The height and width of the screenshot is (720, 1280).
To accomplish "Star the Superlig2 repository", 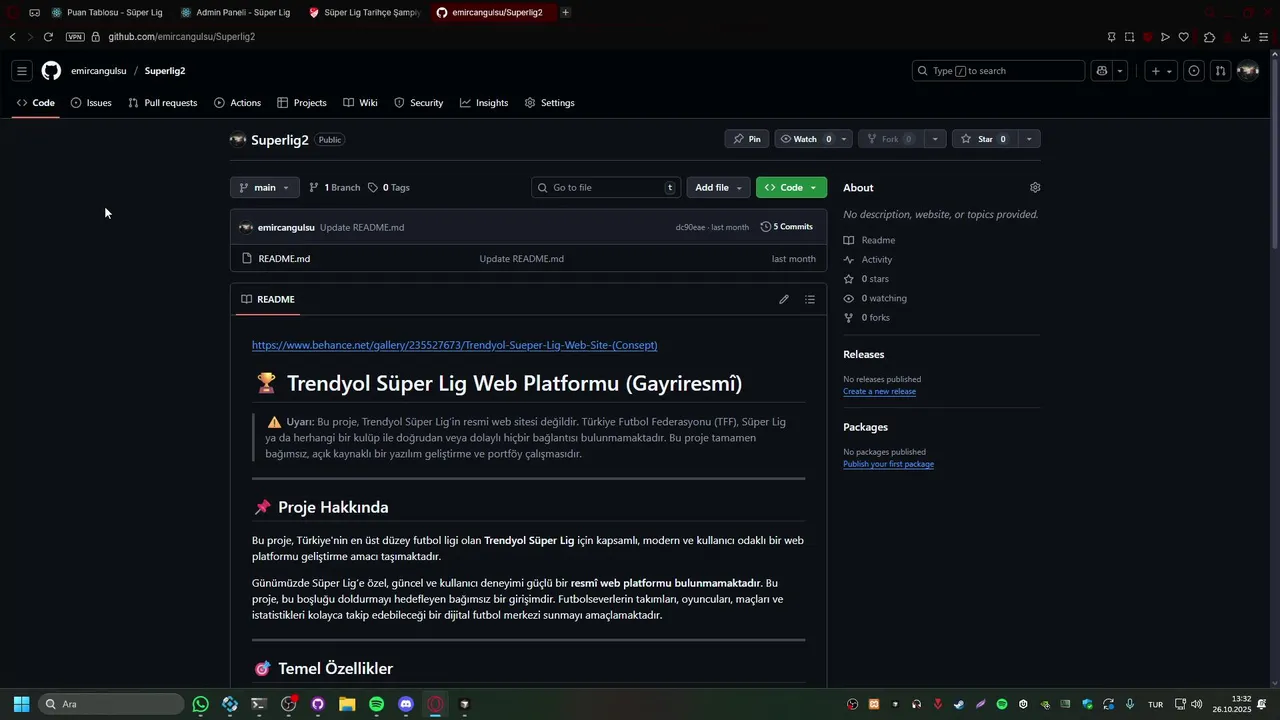I will 983,139.
